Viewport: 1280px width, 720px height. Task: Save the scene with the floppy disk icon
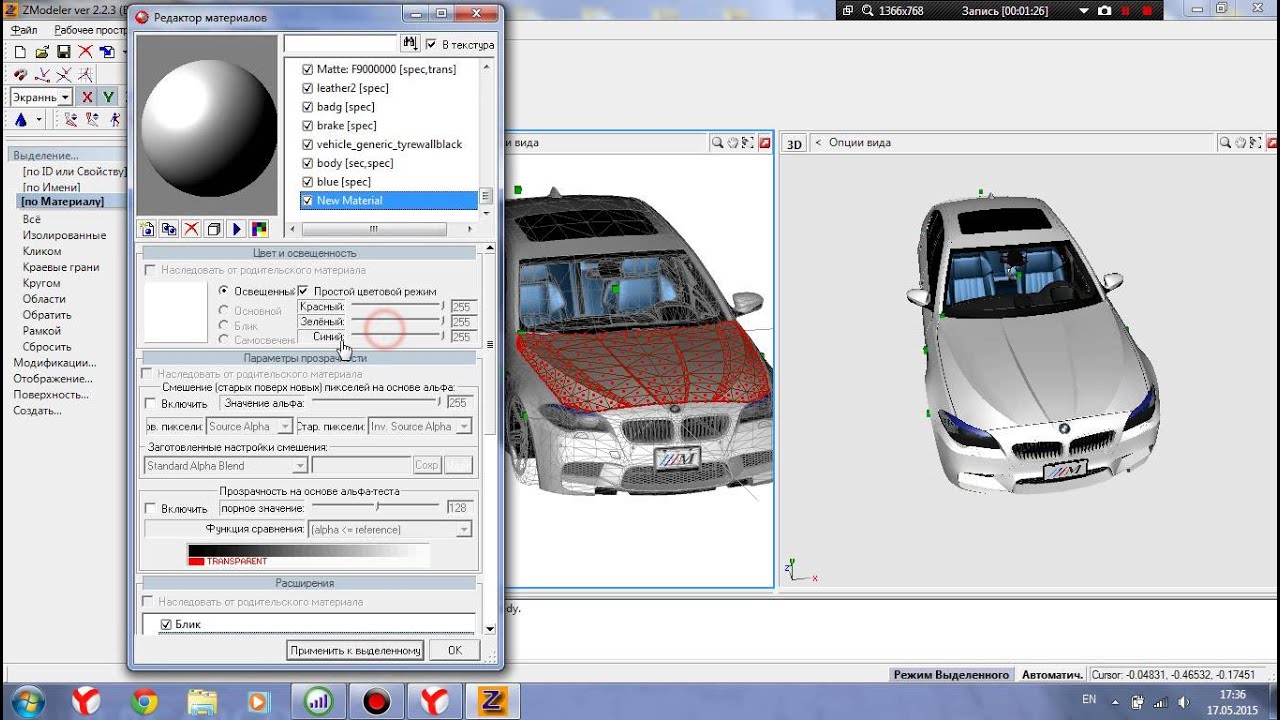coord(63,52)
